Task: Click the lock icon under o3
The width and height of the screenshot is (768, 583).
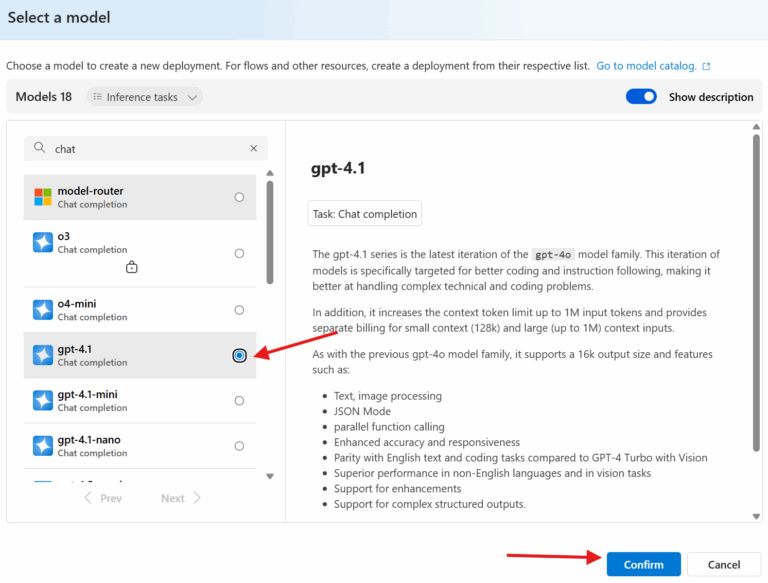Action: pos(131,267)
